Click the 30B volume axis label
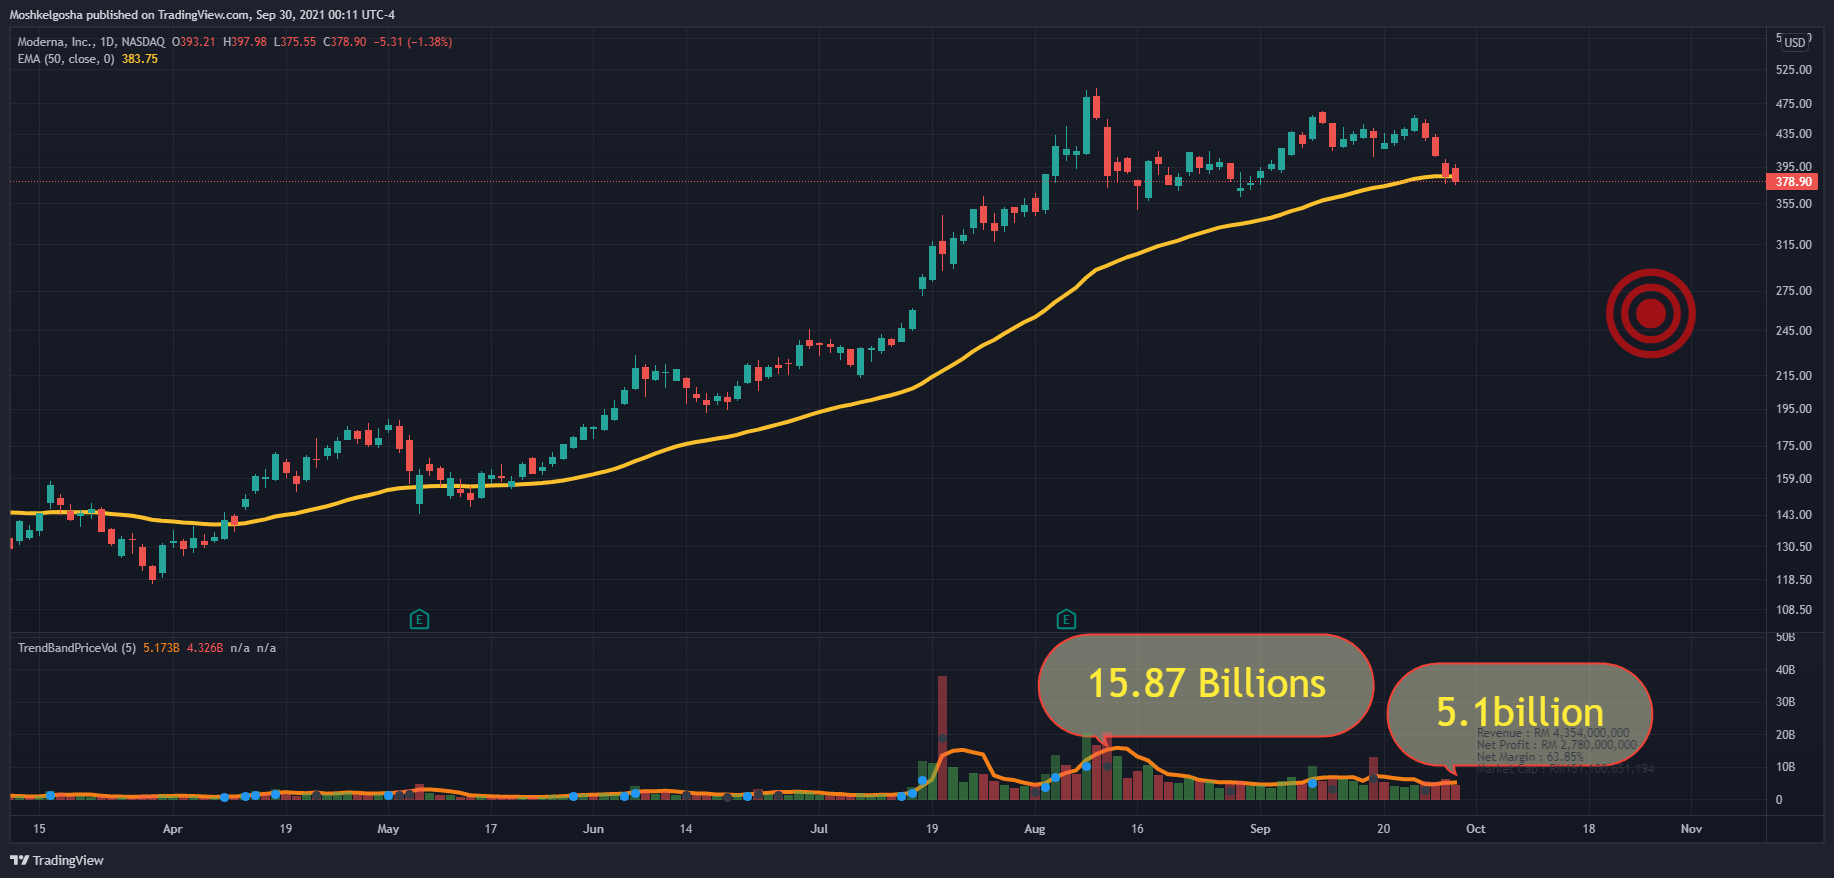Image resolution: width=1834 pixels, height=878 pixels. [x=1785, y=702]
